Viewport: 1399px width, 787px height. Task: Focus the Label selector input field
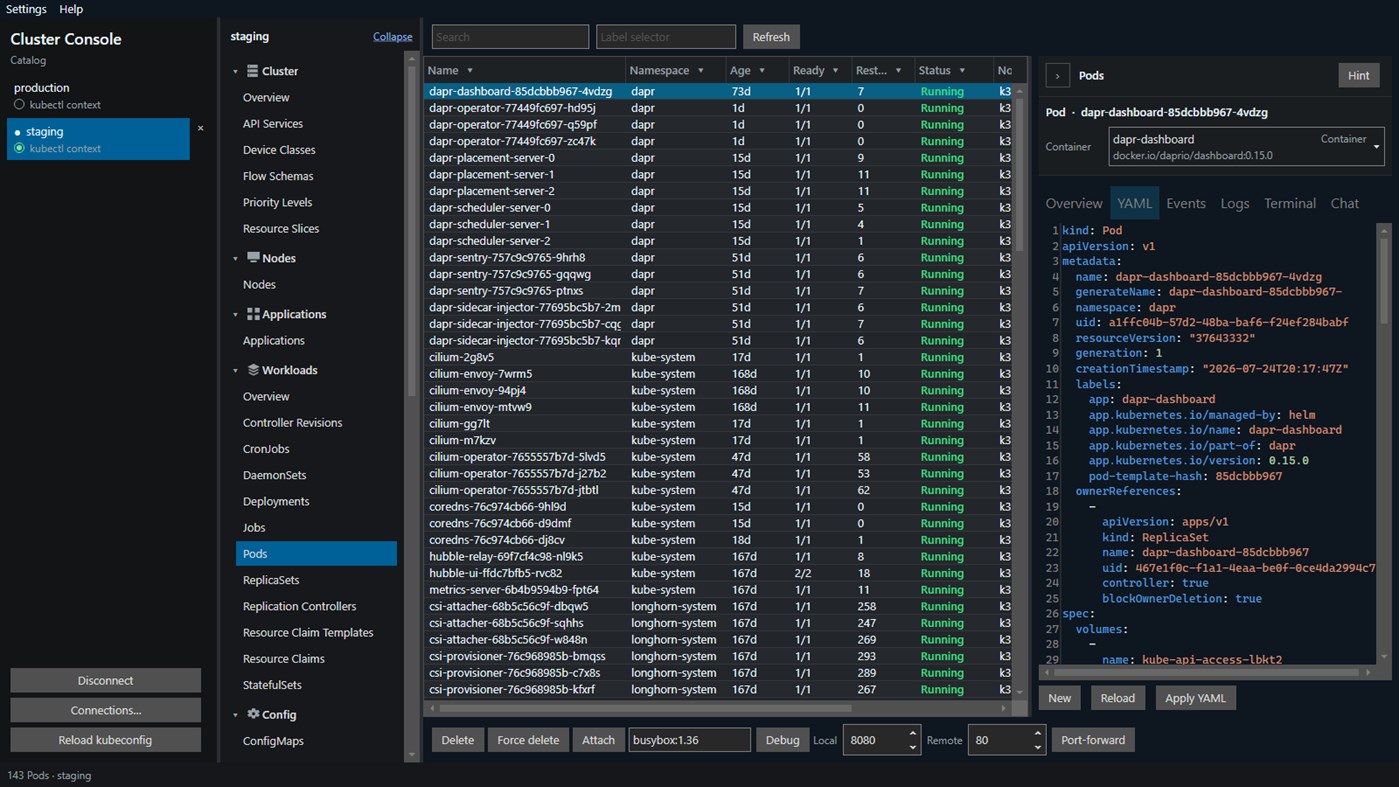pos(666,37)
